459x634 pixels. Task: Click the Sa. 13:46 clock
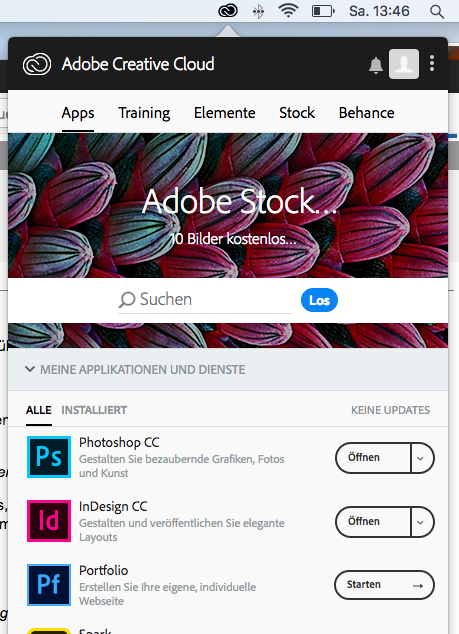[x=379, y=11]
